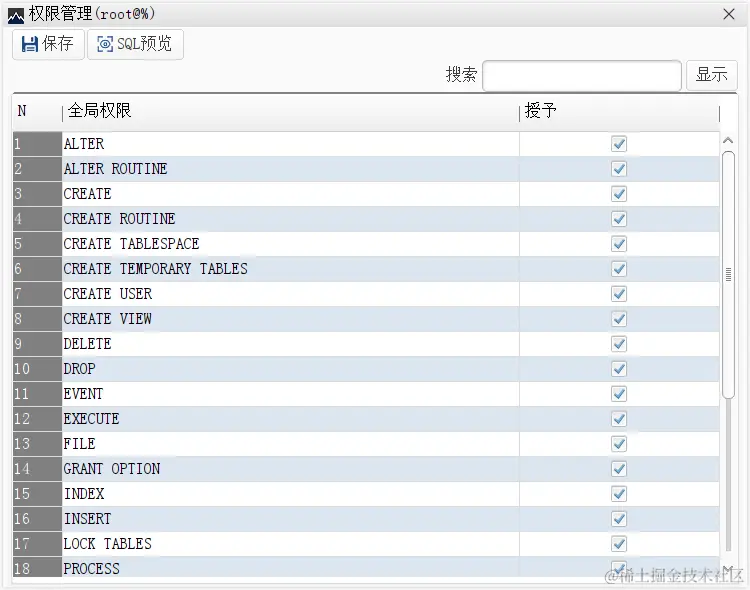
Task: Uncheck the GRANT OPTION checkbox
Action: click(x=619, y=468)
